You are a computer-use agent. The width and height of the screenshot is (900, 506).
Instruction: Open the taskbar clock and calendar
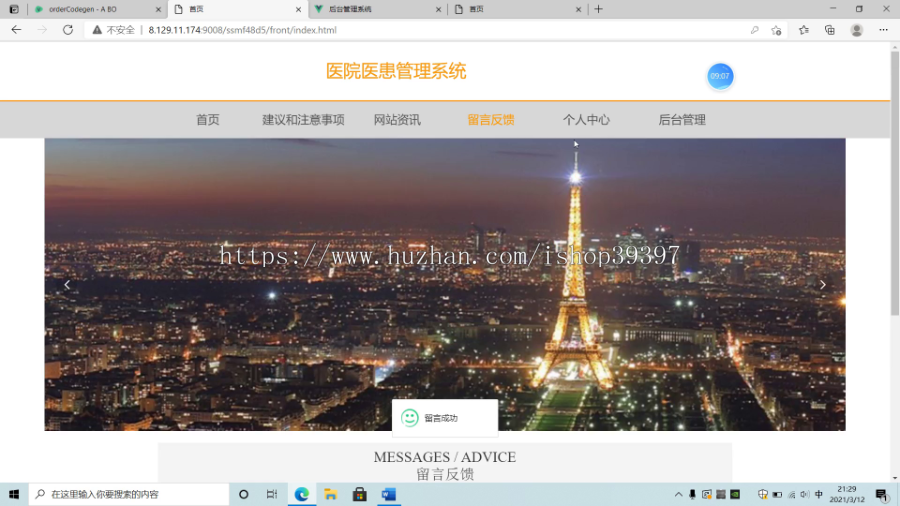click(847, 495)
